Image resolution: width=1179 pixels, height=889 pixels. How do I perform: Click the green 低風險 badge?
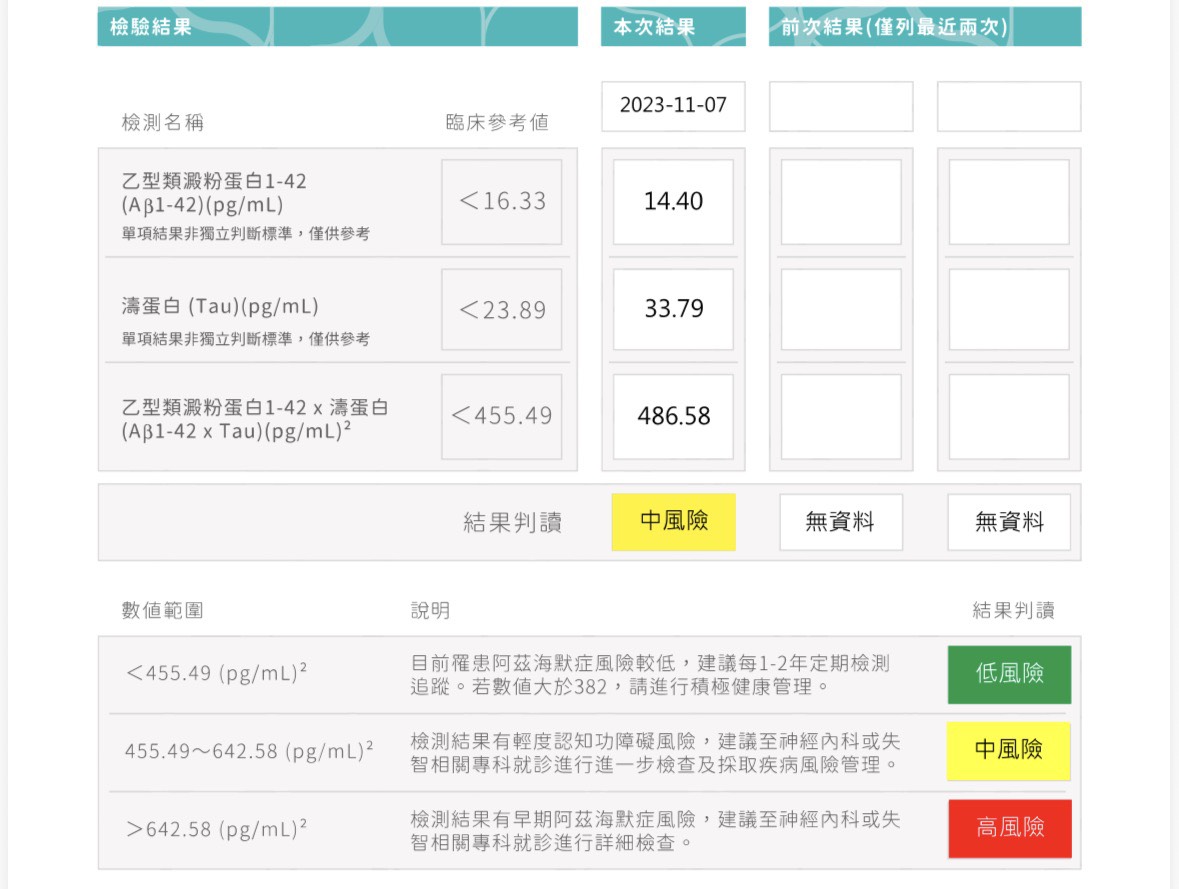[1009, 675]
